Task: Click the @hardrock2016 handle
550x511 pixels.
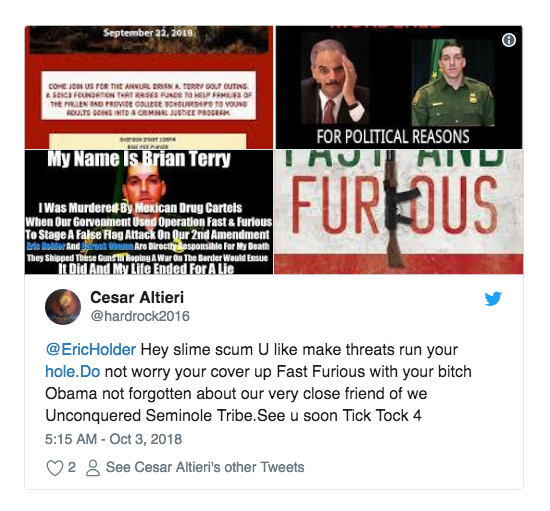Action: click(140, 316)
